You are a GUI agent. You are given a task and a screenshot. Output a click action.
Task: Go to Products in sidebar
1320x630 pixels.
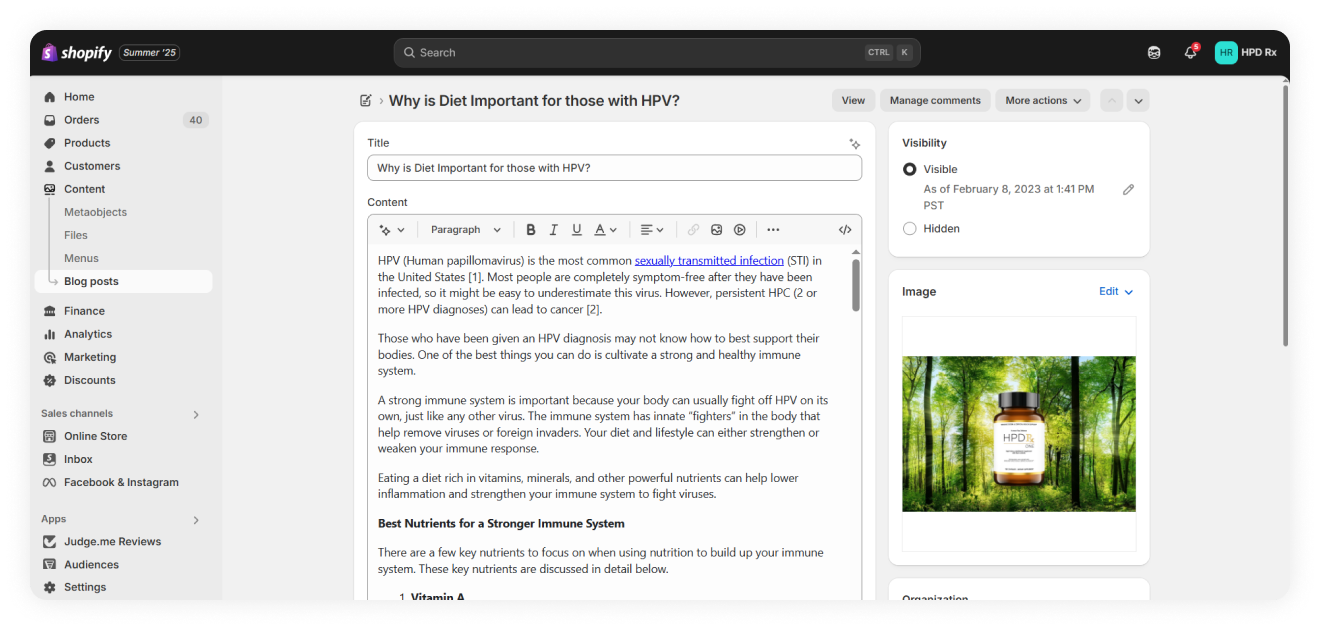87,143
